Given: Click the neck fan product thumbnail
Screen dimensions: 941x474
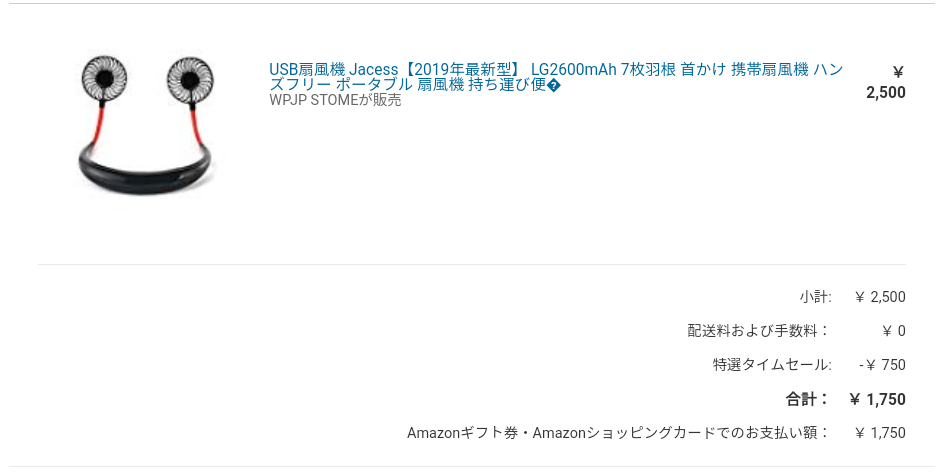Looking at the screenshot, I should coord(146,125).
